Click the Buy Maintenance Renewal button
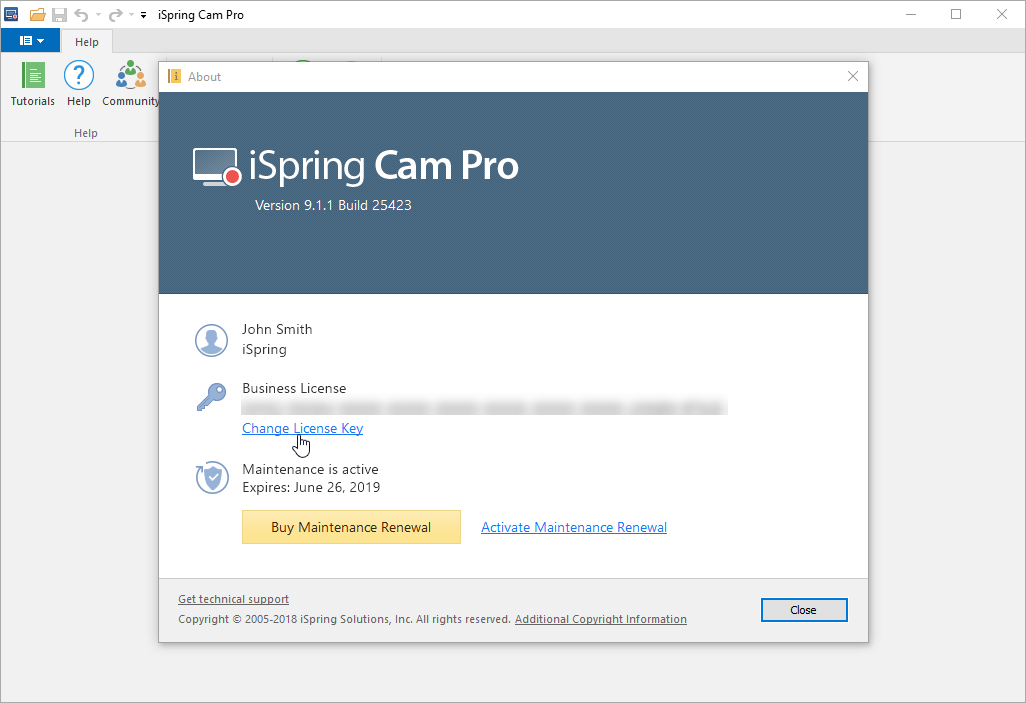Viewport: 1026px width, 703px height. coord(351,527)
